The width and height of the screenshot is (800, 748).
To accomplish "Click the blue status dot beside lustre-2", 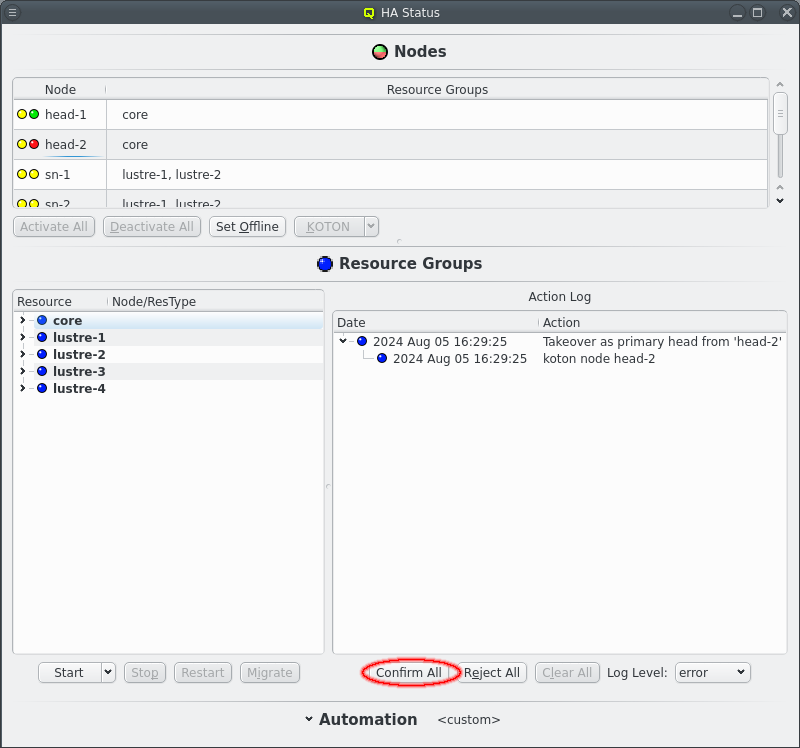I will [x=42, y=354].
